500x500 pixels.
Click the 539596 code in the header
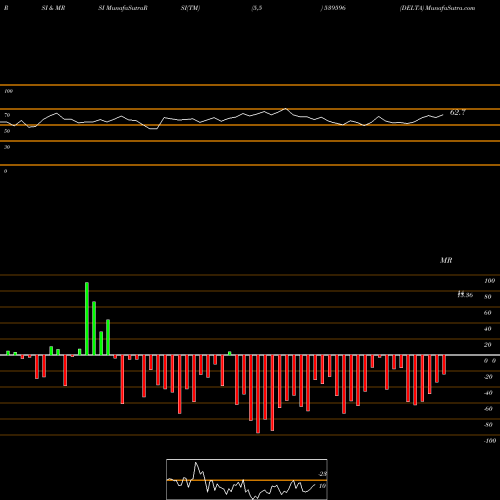click(334, 8)
